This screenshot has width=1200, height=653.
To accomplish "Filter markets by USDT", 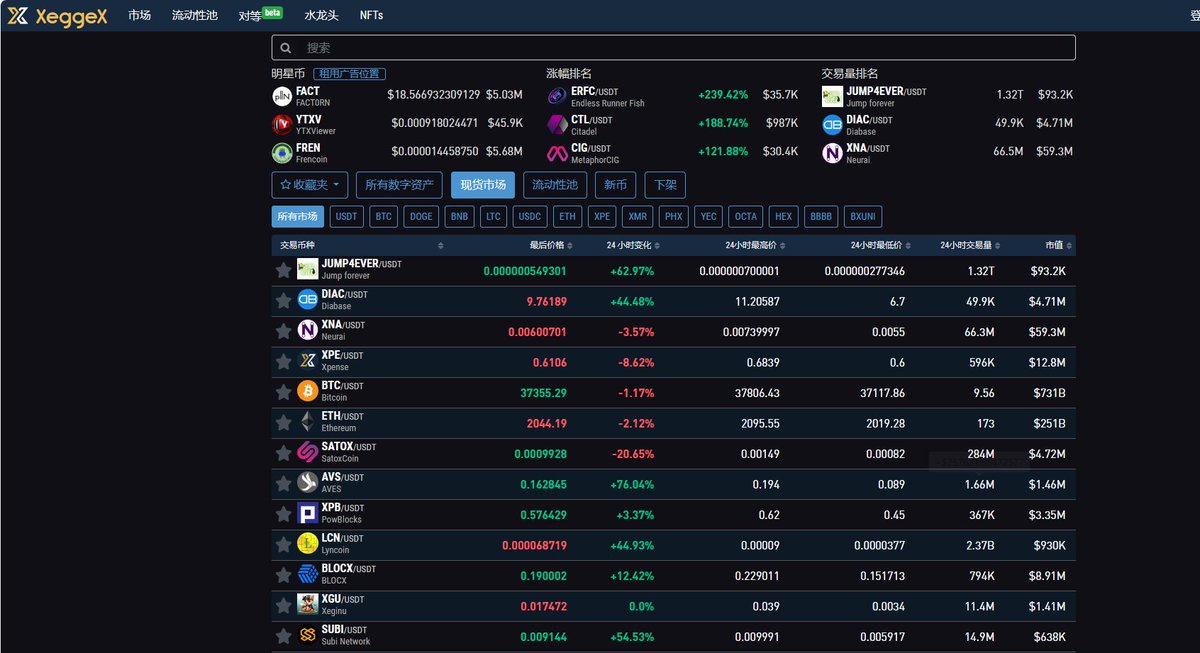I will click(x=347, y=216).
